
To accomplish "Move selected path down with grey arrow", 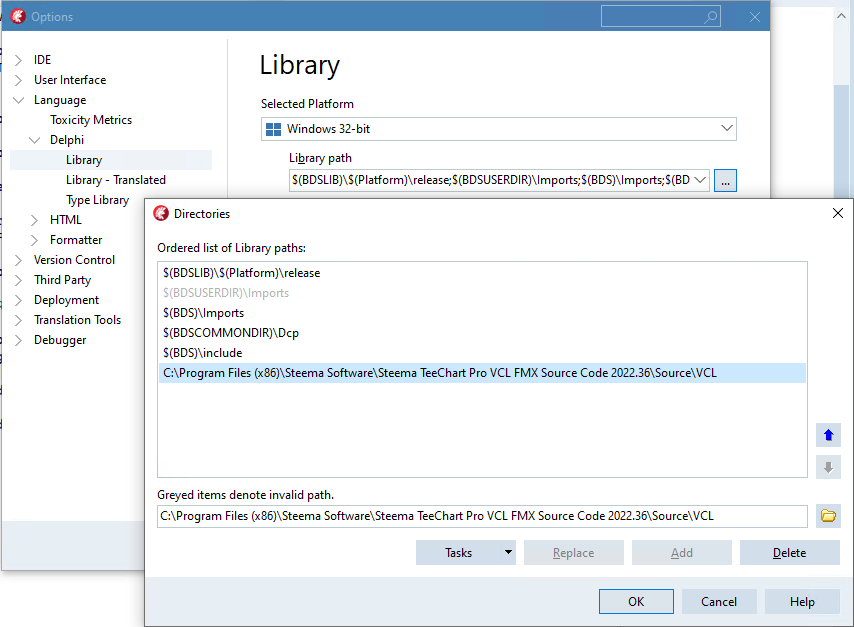I will [828, 467].
